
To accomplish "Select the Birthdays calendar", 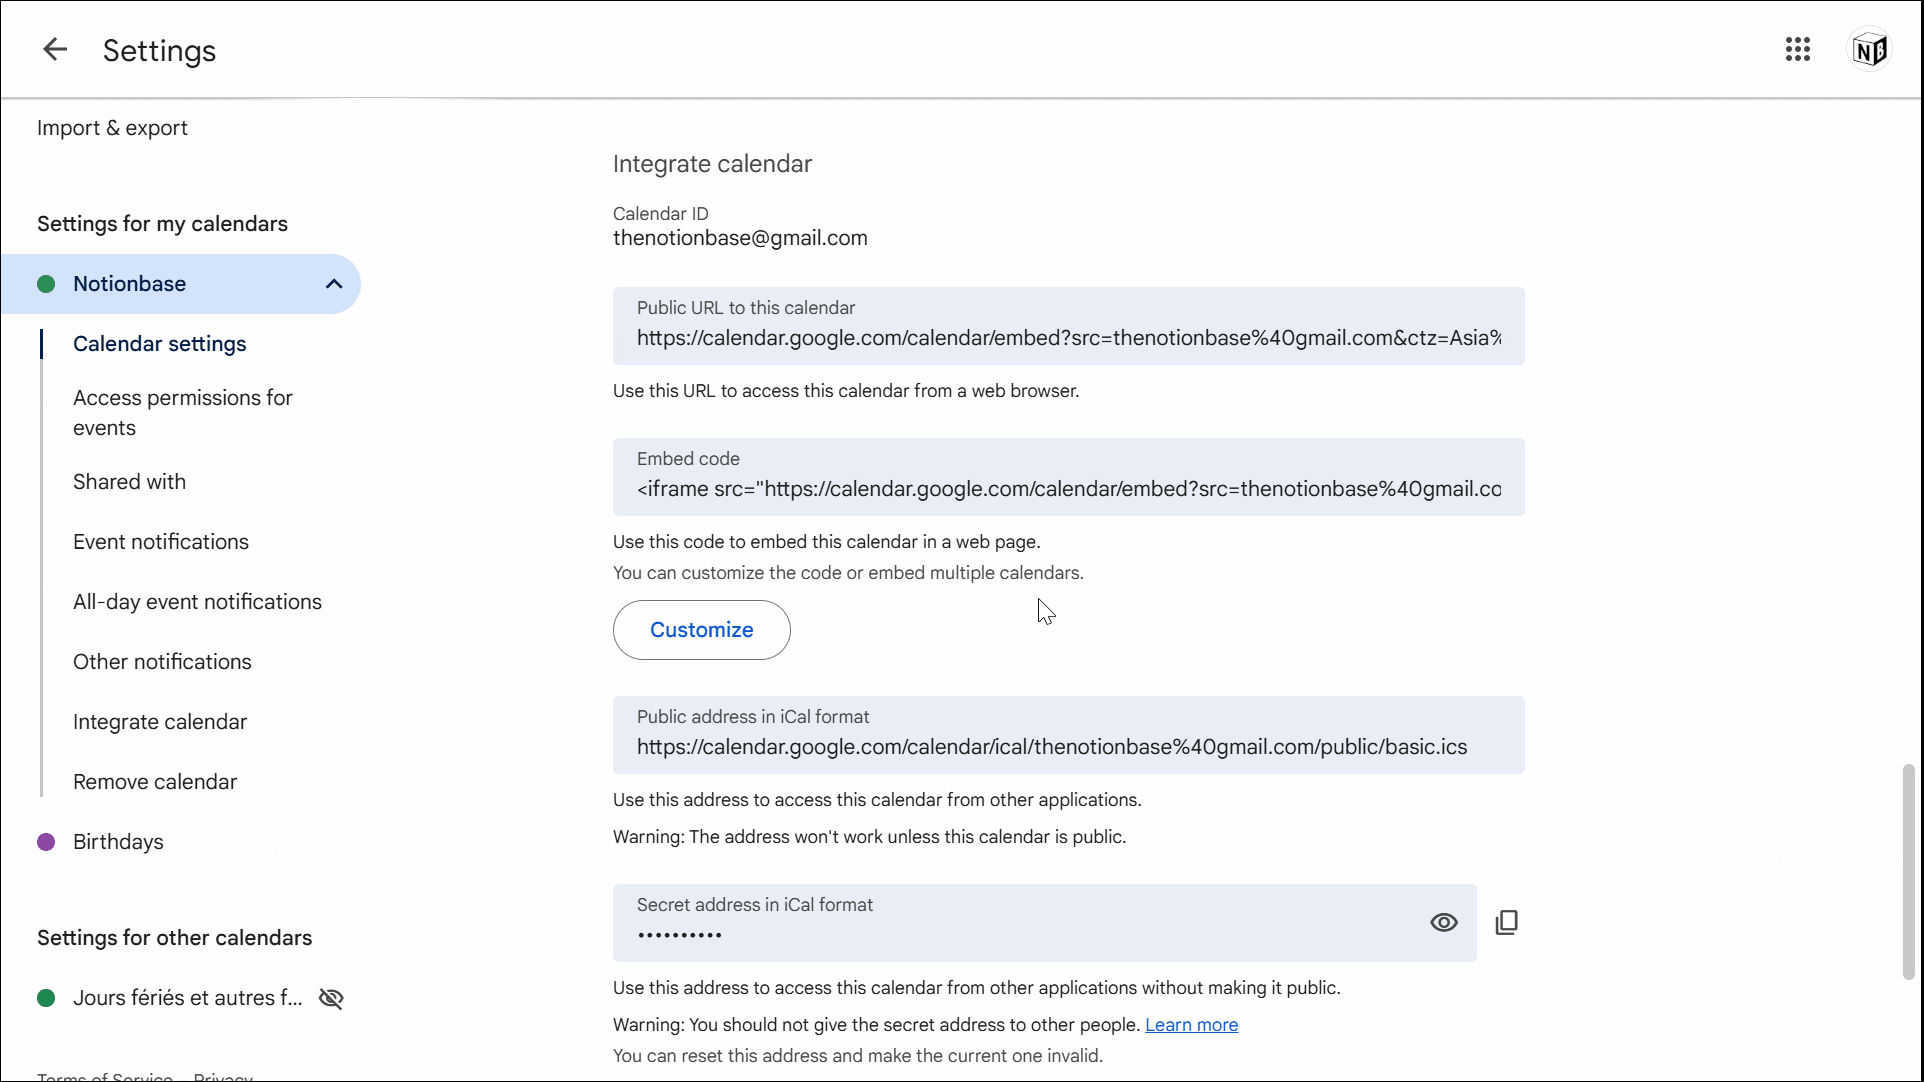I will click(118, 842).
